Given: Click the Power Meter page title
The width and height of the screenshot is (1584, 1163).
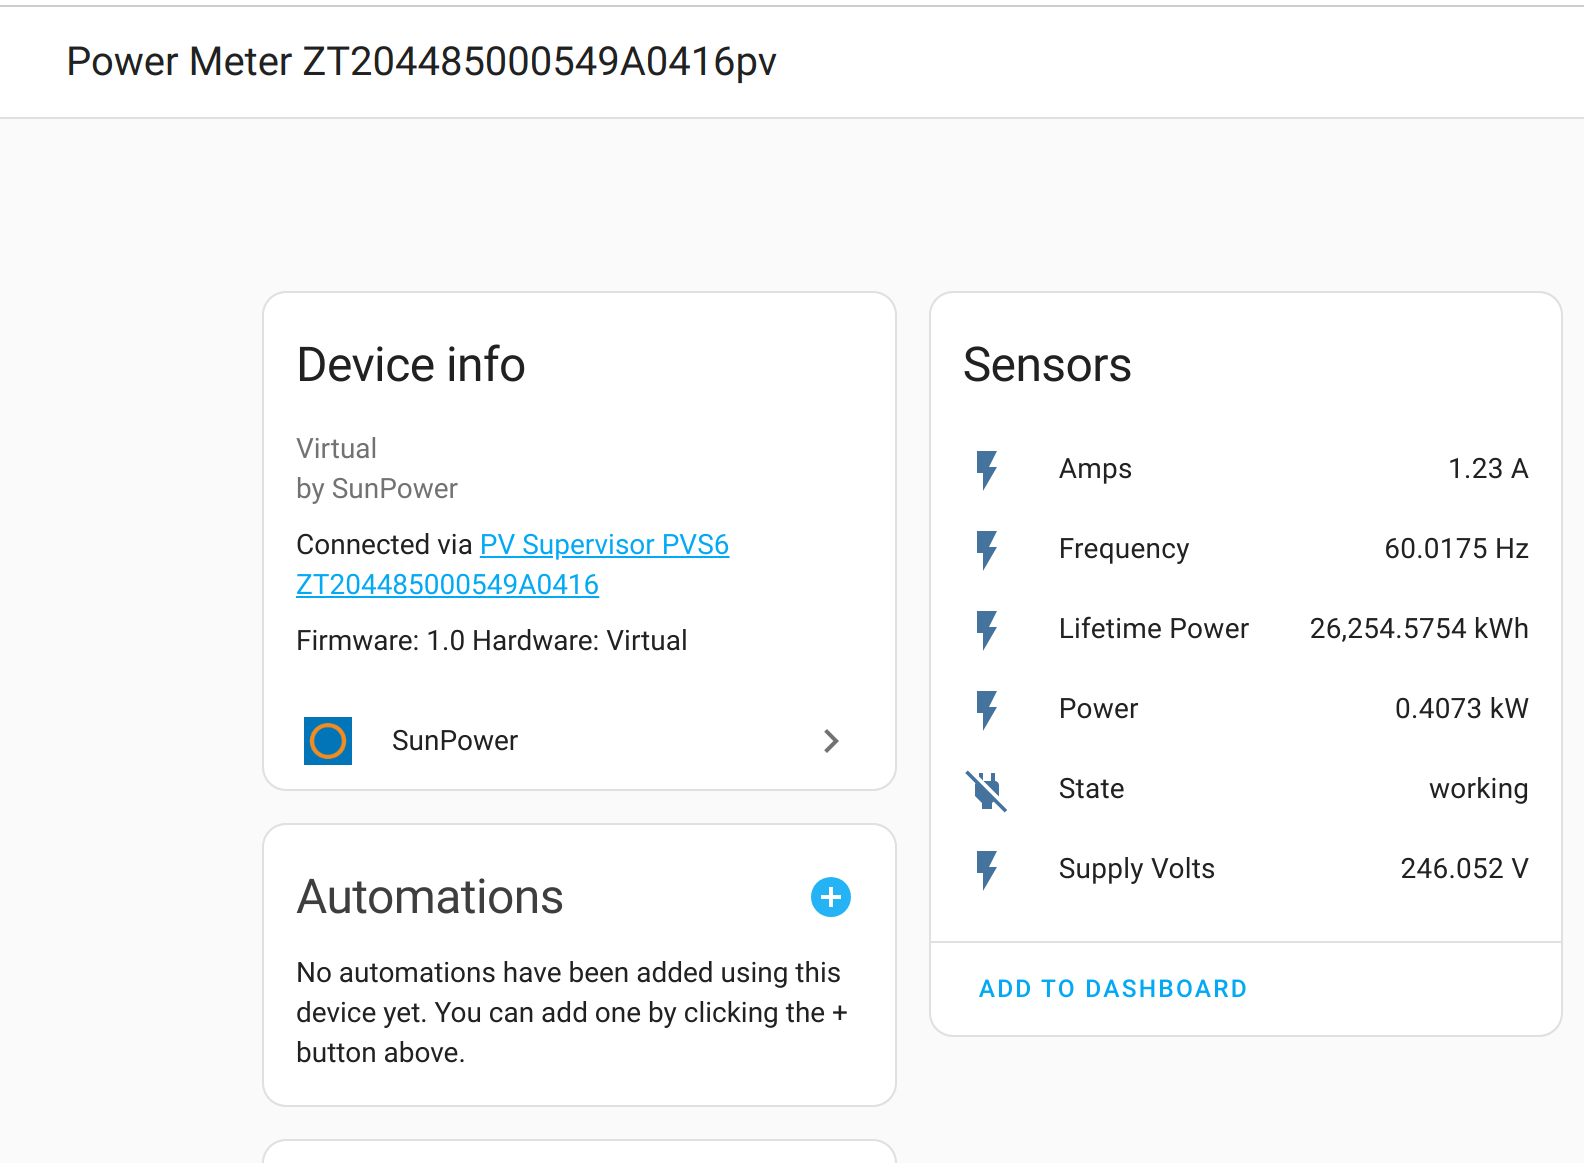Looking at the screenshot, I should [x=421, y=62].
